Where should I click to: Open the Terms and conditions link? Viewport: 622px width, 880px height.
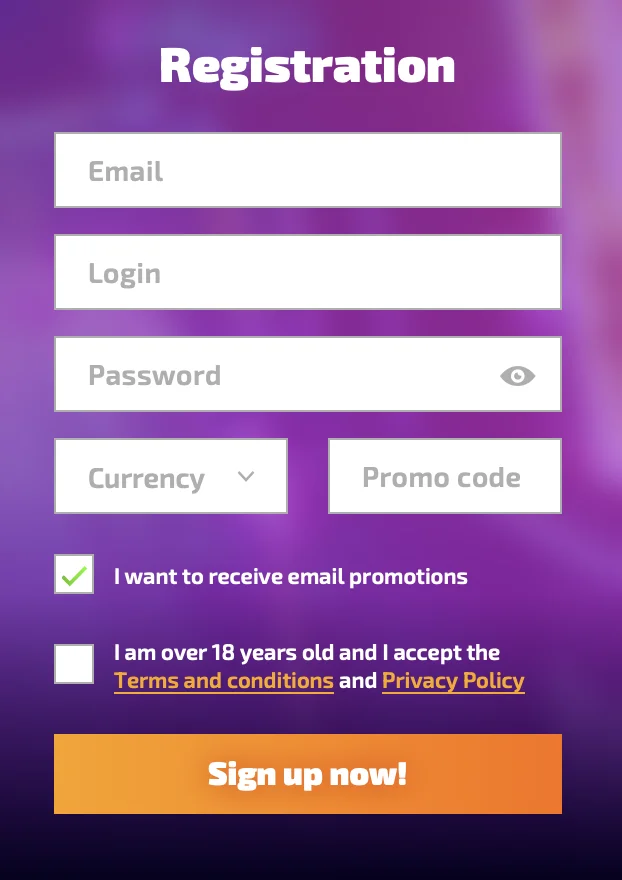tap(224, 681)
